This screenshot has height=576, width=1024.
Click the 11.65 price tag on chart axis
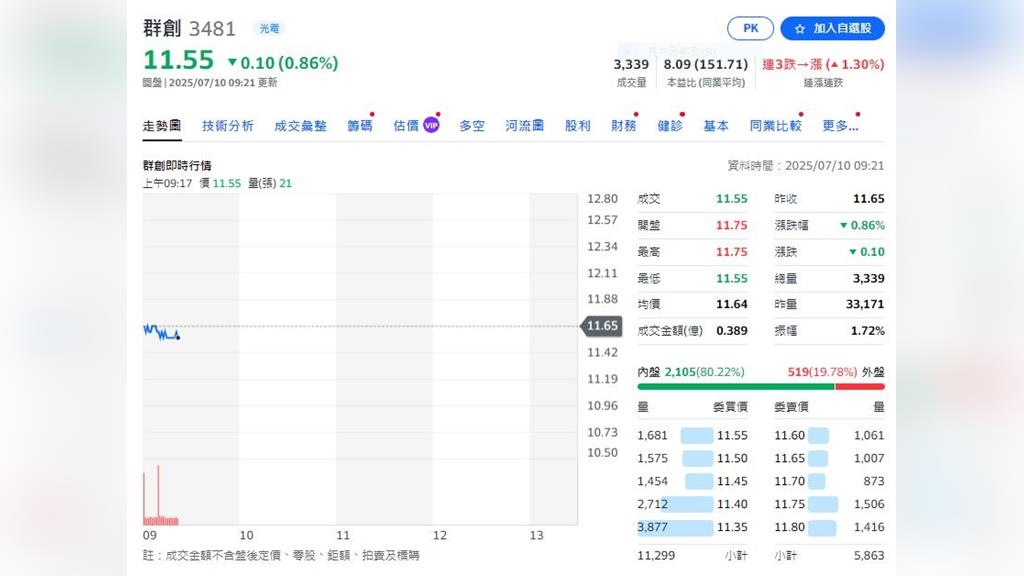[601, 326]
